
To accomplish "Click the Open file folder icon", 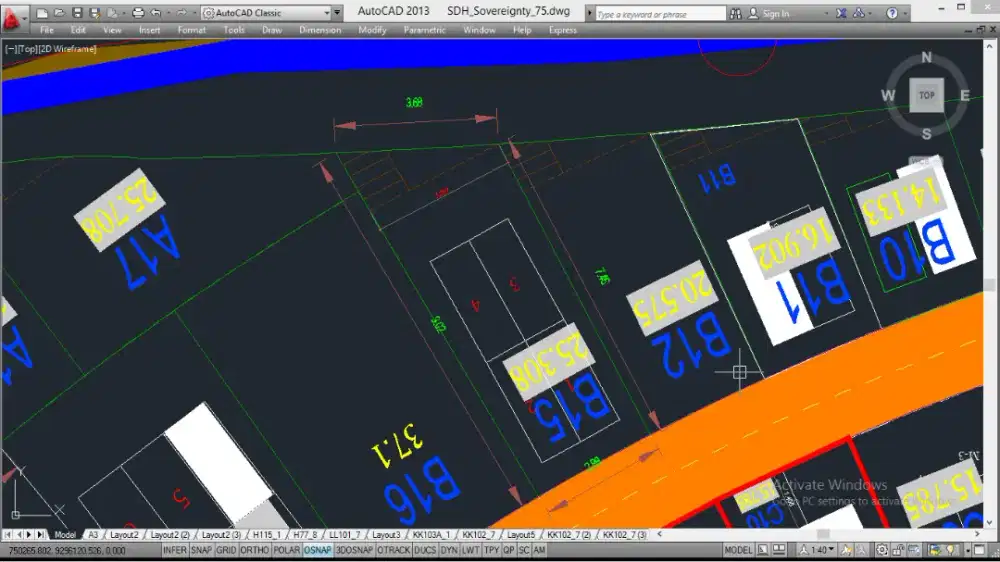I will (x=59, y=13).
